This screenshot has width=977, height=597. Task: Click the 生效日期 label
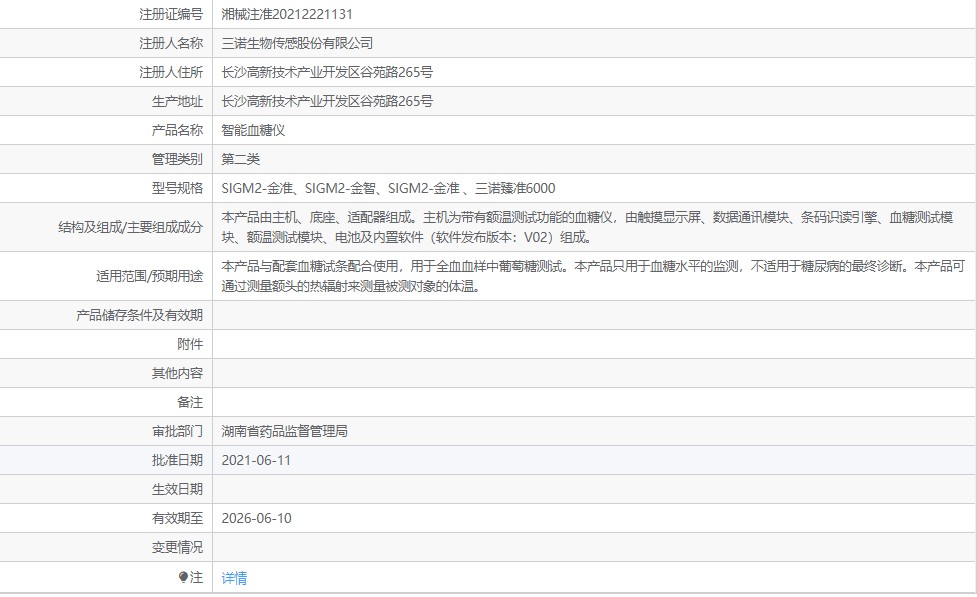177,489
